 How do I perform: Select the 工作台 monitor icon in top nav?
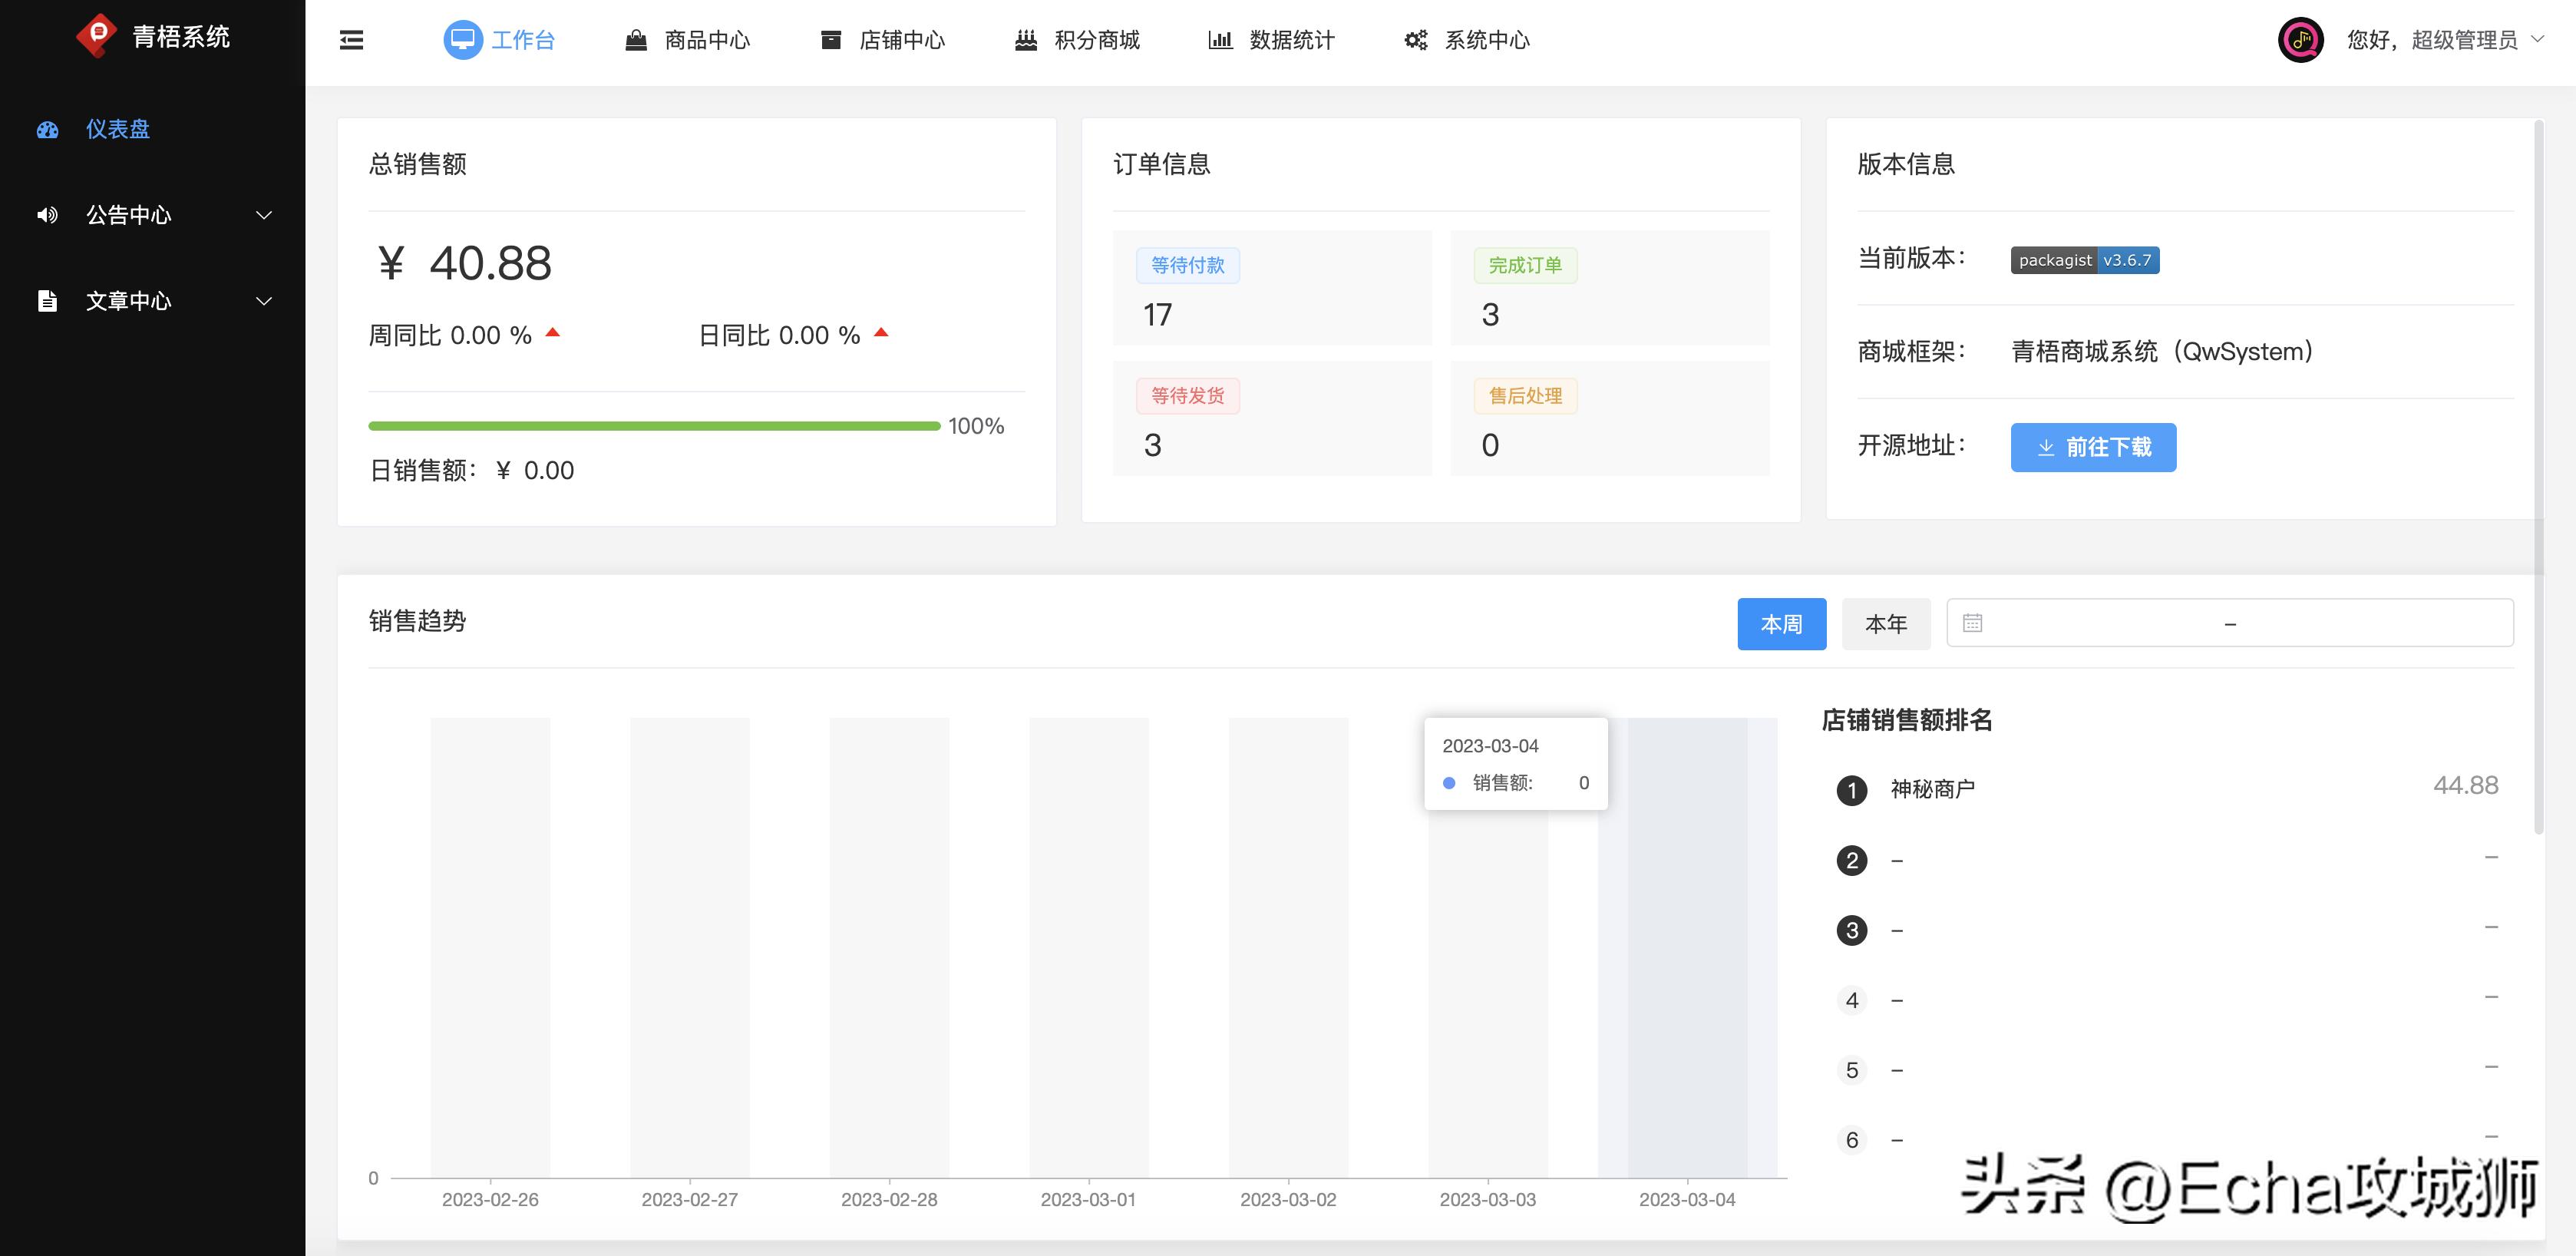pos(461,39)
